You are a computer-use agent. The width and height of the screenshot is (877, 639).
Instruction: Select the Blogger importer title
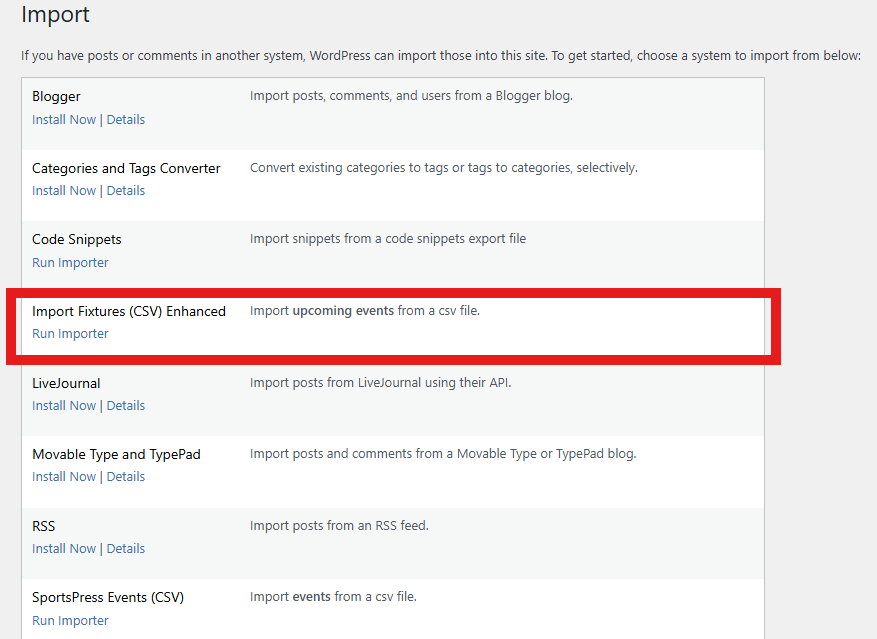coord(56,96)
